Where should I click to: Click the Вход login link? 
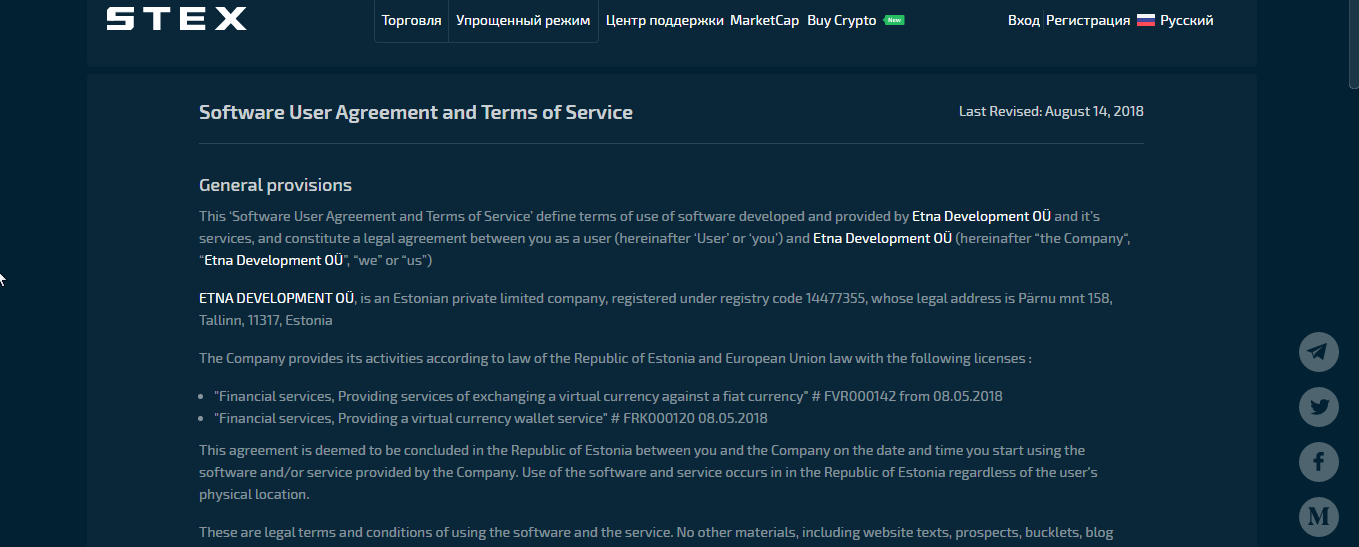point(1024,20)
